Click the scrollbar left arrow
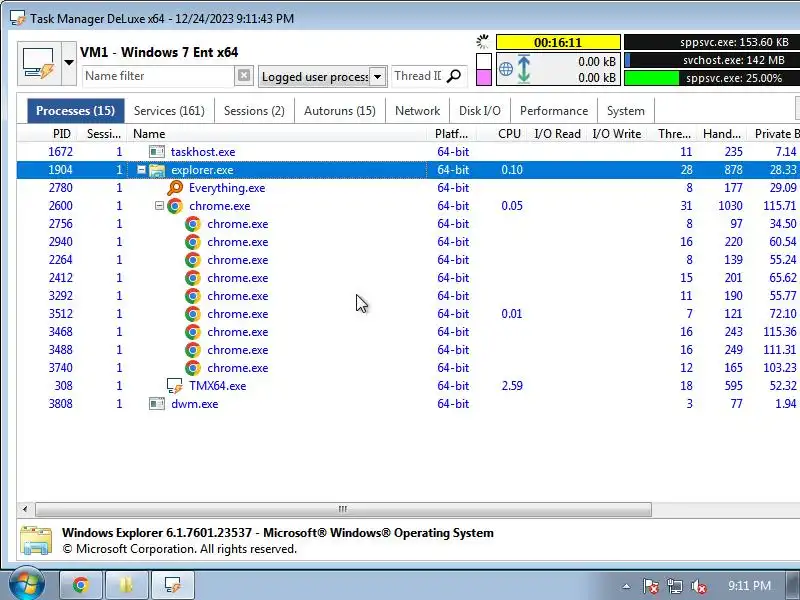This screenshot has width=800, height=600. pos(24,509)
